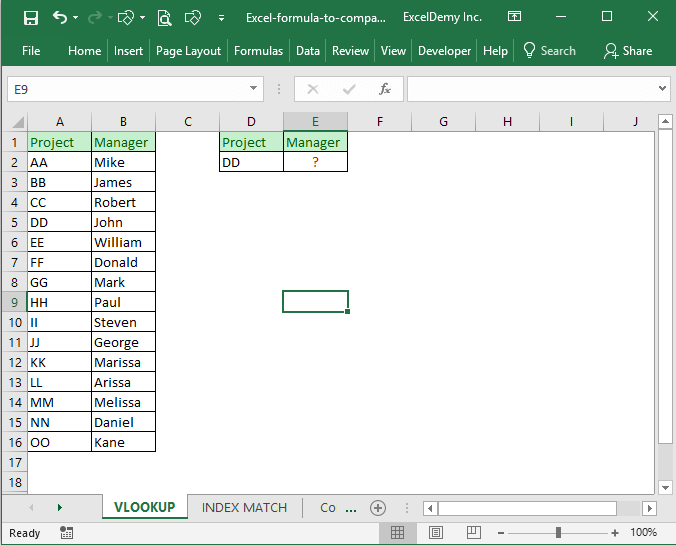Click the Print Preview magnifier icon
676x545 pixels.
pyautogui.click(x=164, y=18)
